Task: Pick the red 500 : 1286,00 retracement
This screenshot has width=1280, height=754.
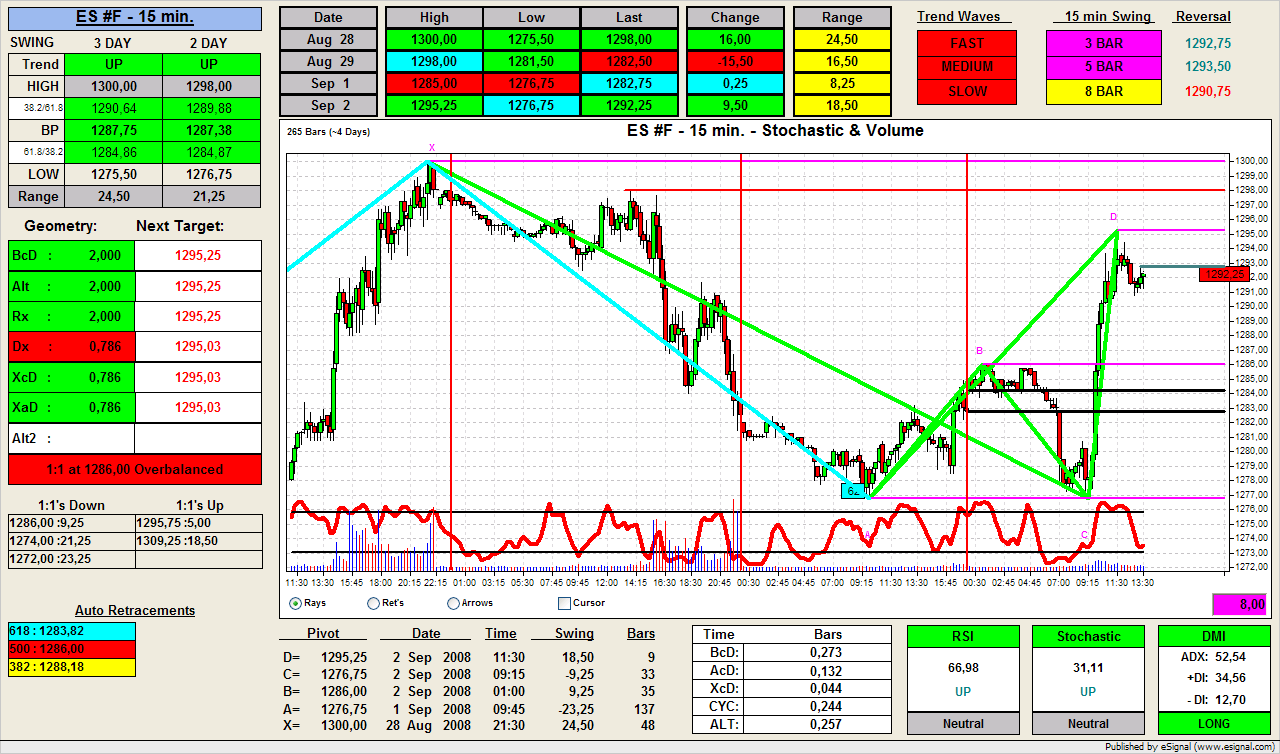Action: pyautogui.click(x=71, y=647)
